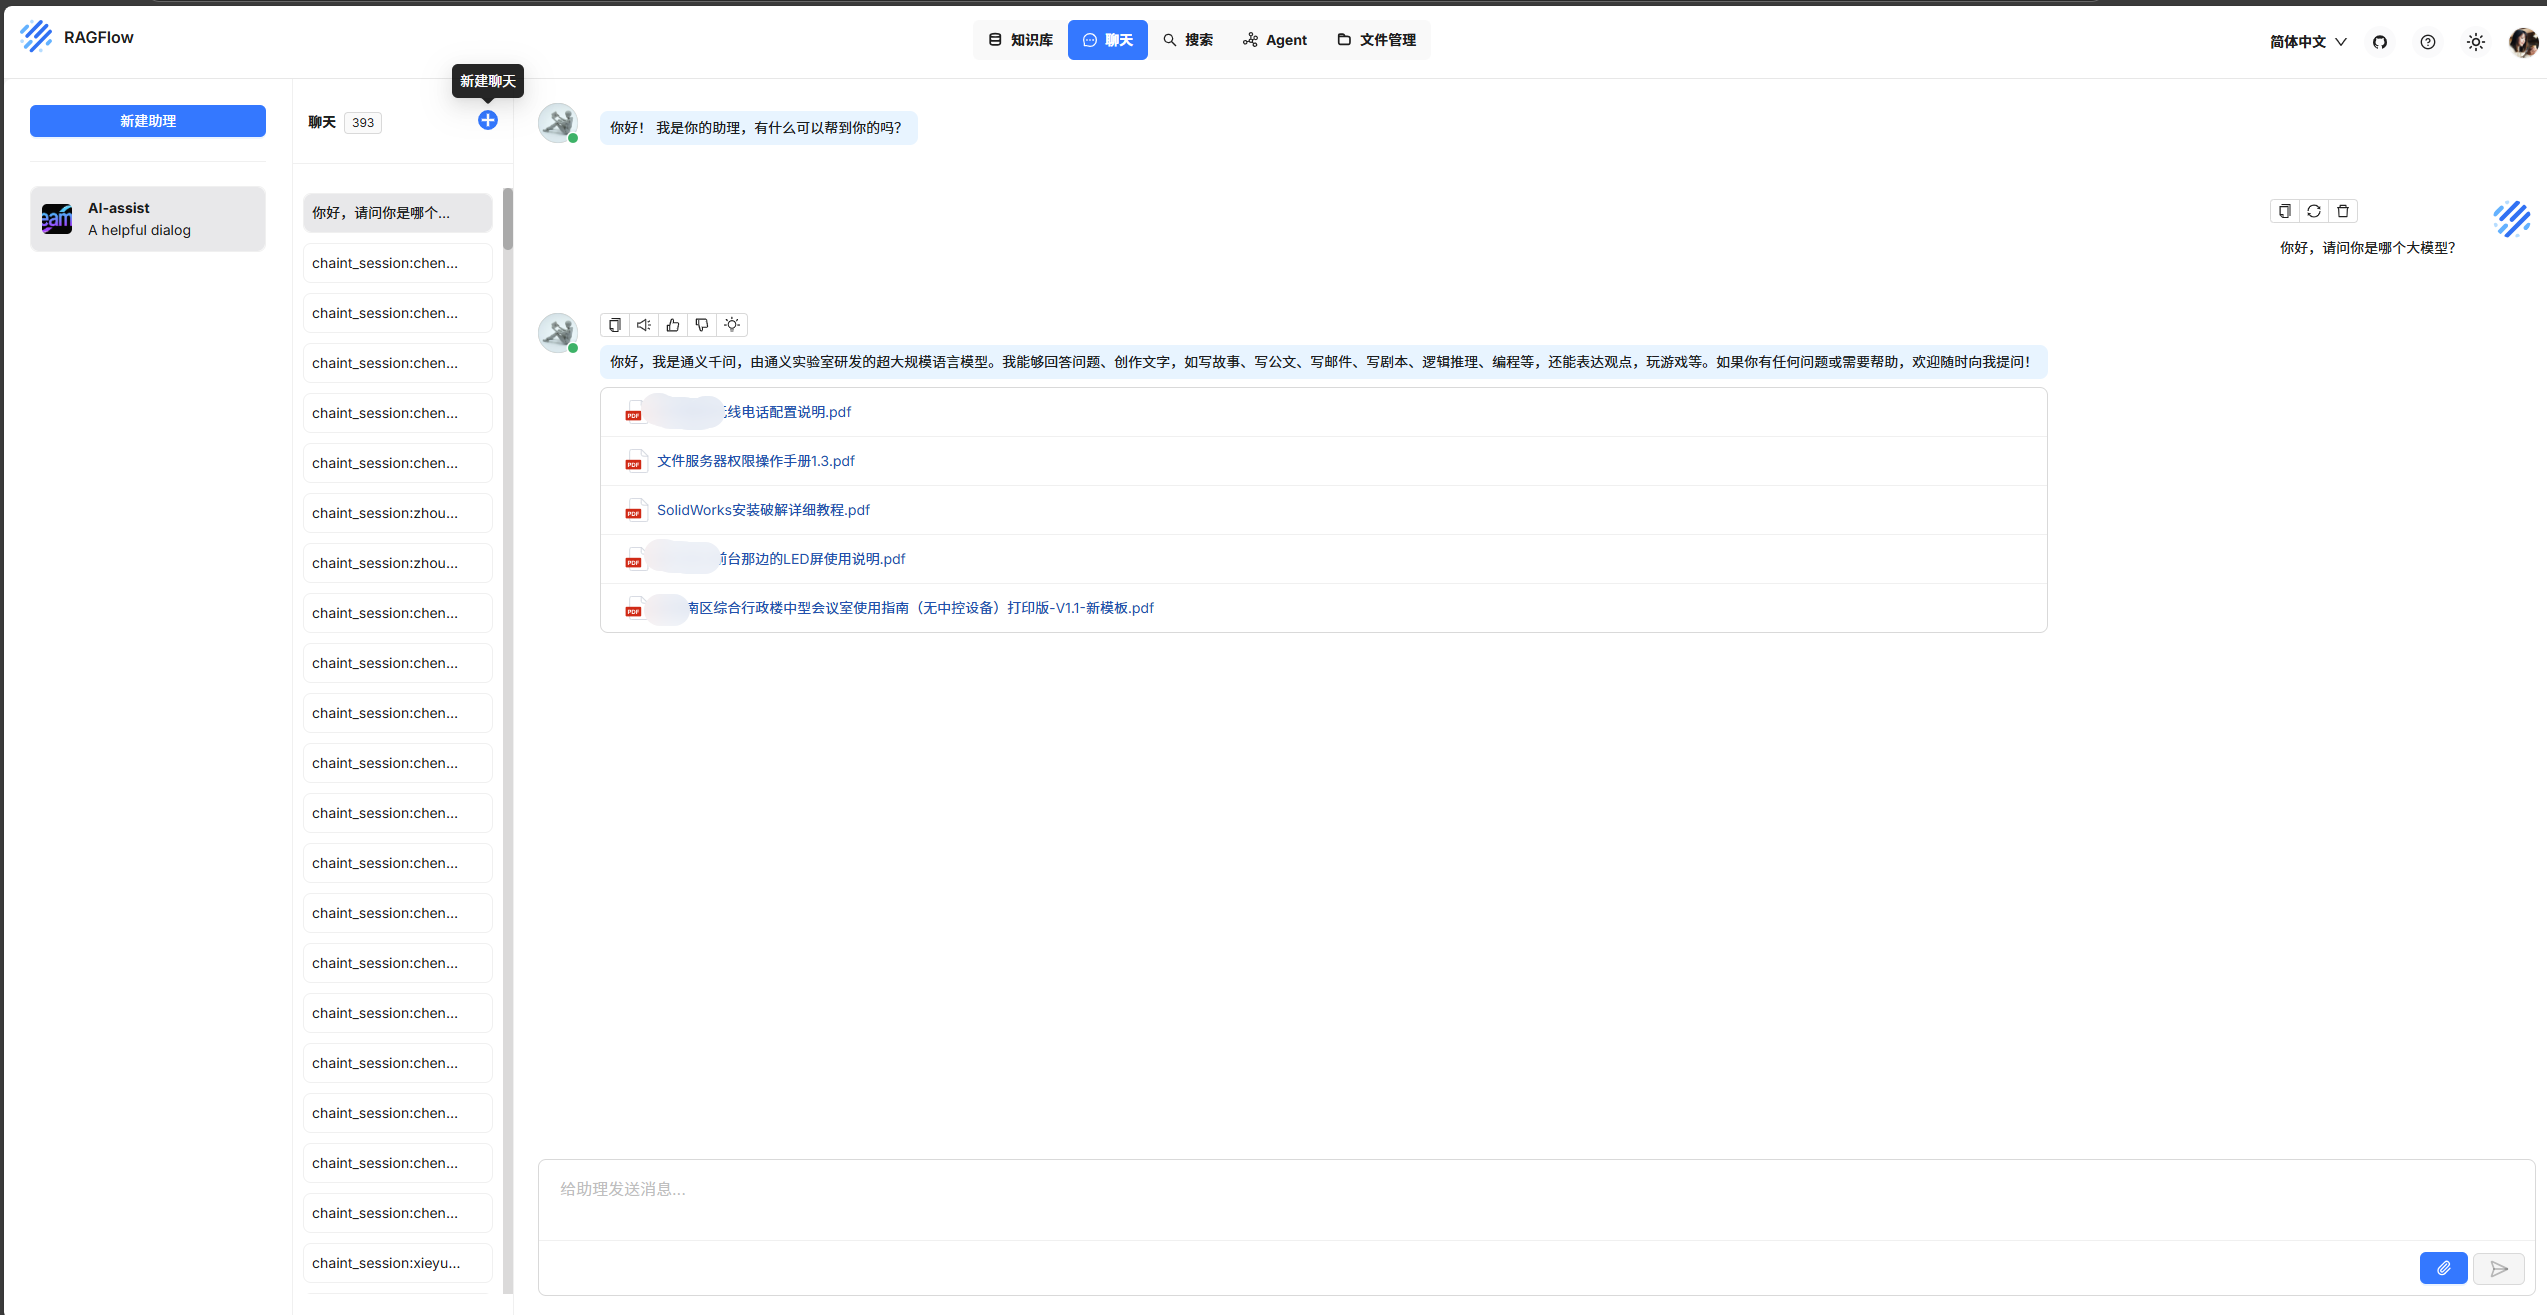Expand the 简体中文 language dropdown
2547x1315 pixels.
click(2307, 42)
